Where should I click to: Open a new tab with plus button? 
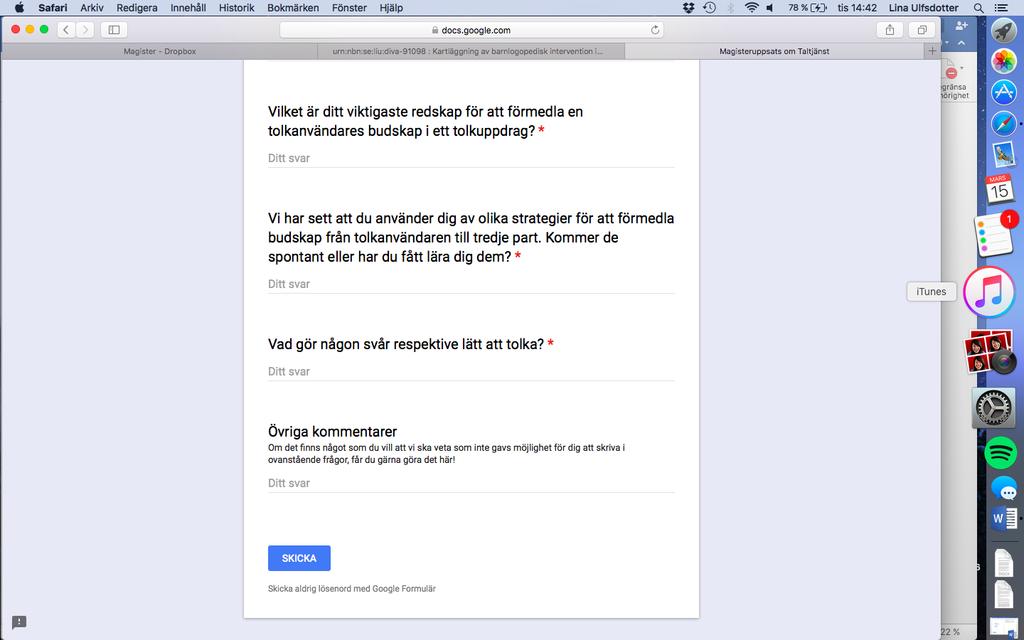coord(932,51)
